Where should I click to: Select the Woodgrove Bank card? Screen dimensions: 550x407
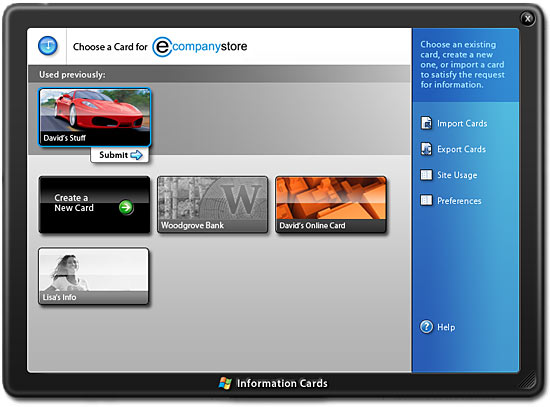coord(213,205)
